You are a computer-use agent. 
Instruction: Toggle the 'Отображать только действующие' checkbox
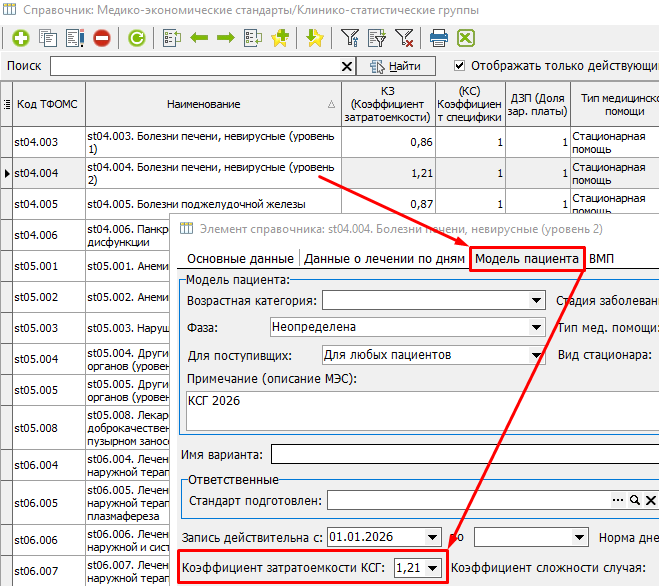tap(459, 66)
